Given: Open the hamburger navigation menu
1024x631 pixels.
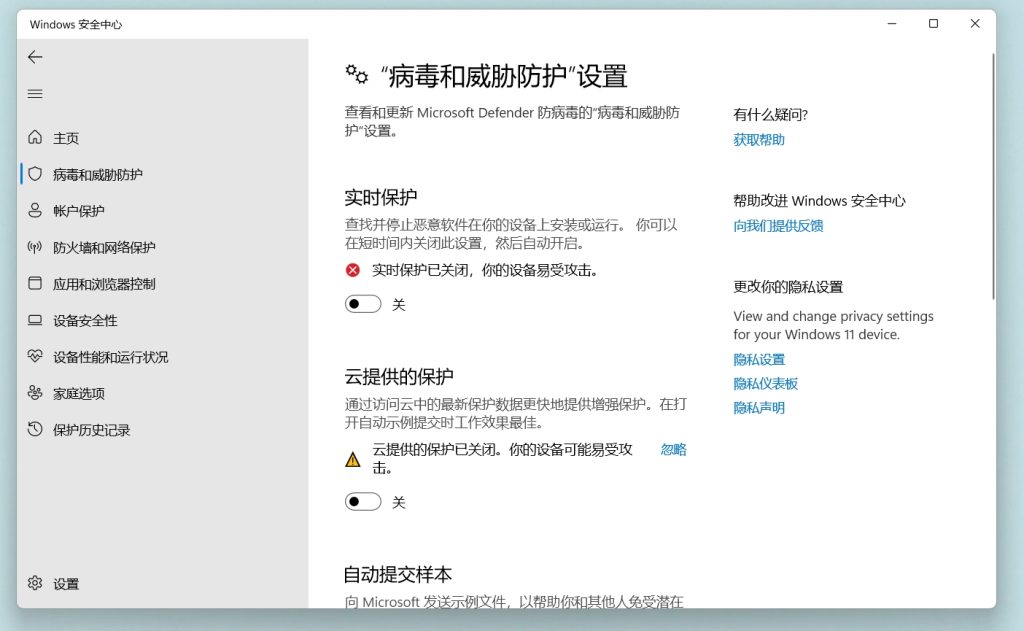Looking at the screenshot, I should (x=35, y=94).
